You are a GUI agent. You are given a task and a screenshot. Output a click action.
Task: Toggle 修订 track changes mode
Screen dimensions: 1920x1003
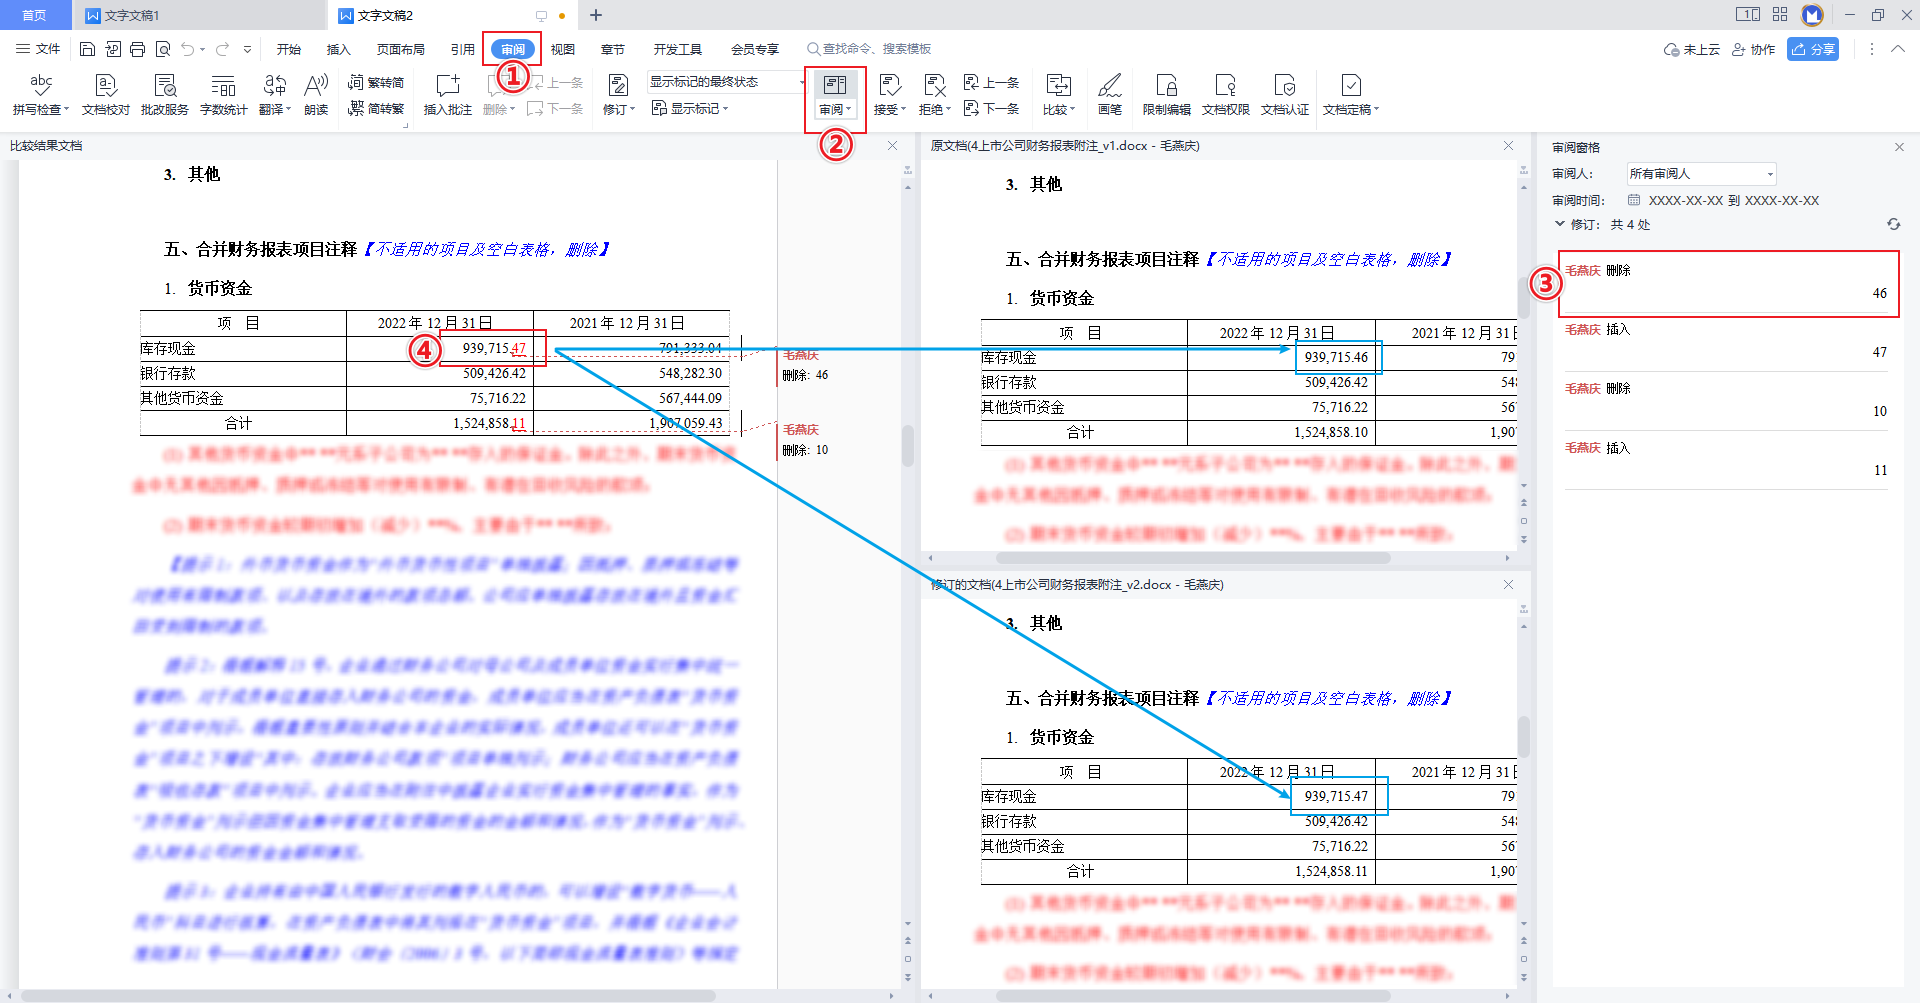tap(617, 94)
